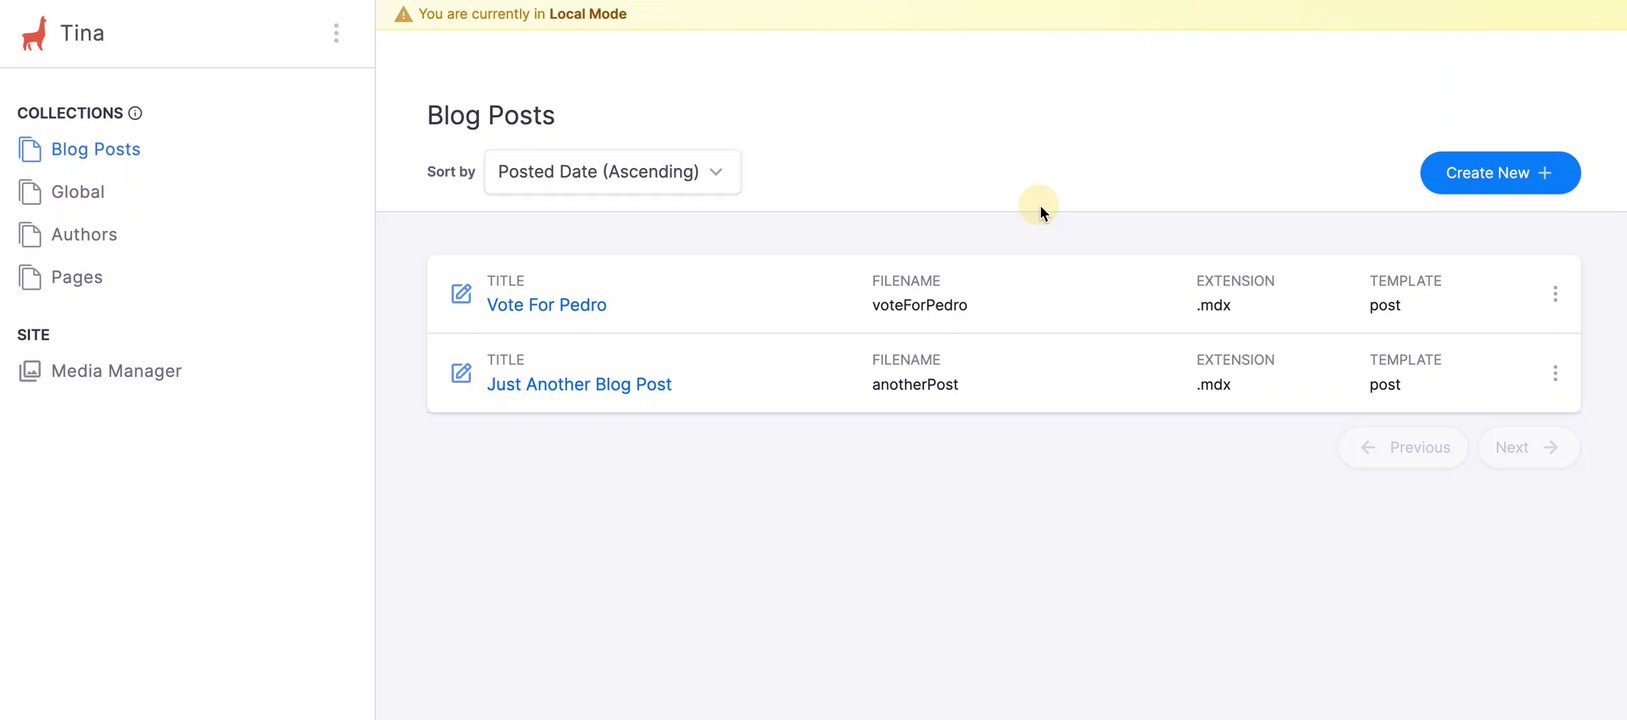Click the edit icon for Vote For Pedro
1627x720 pixels.
(x=461, y=294)
